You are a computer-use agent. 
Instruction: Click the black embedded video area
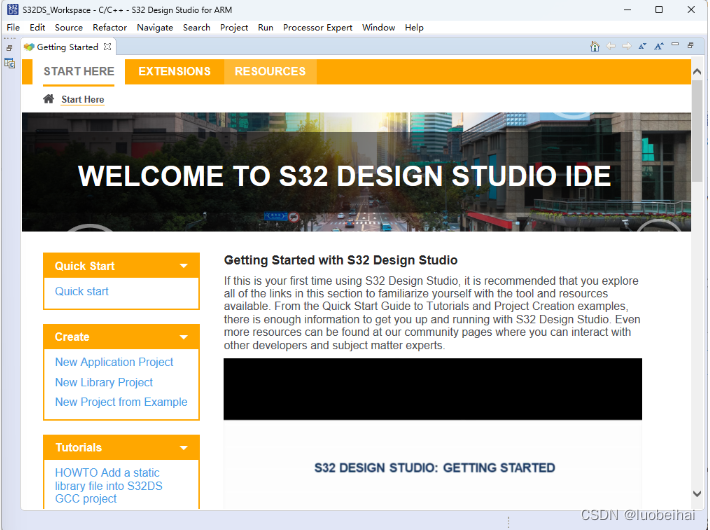point(433,389)
